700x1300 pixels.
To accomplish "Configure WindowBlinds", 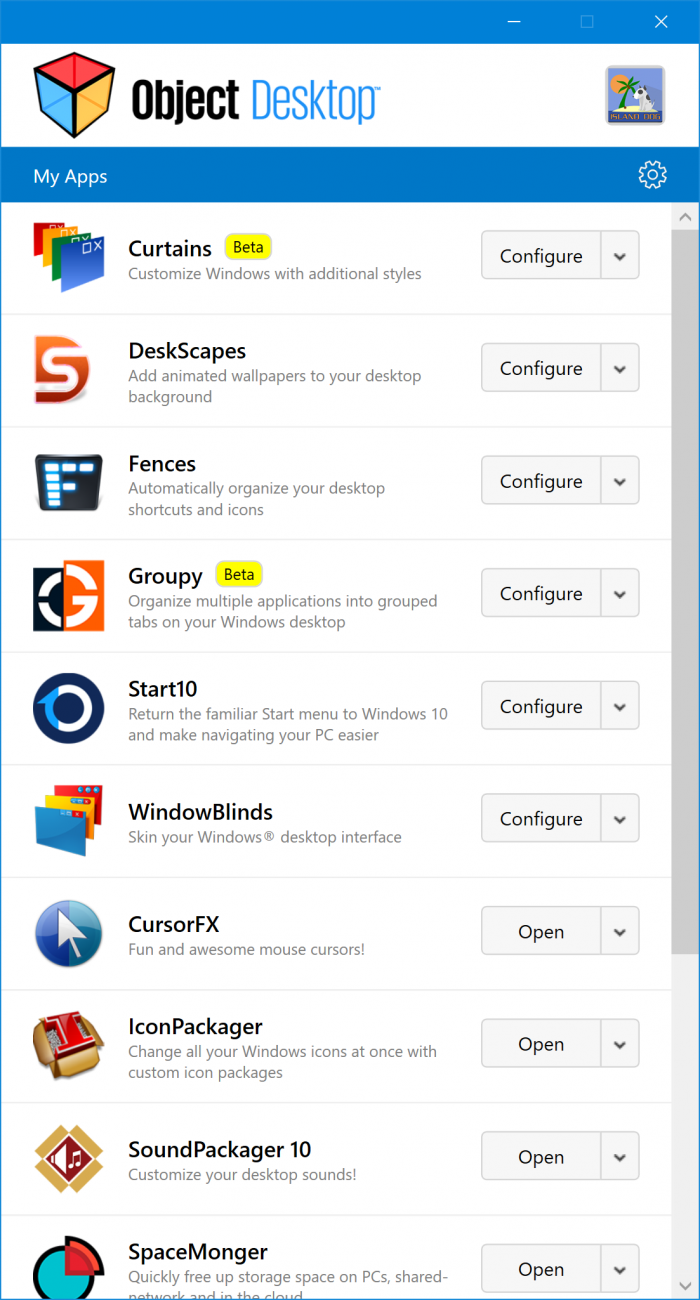I will point(541,818).
